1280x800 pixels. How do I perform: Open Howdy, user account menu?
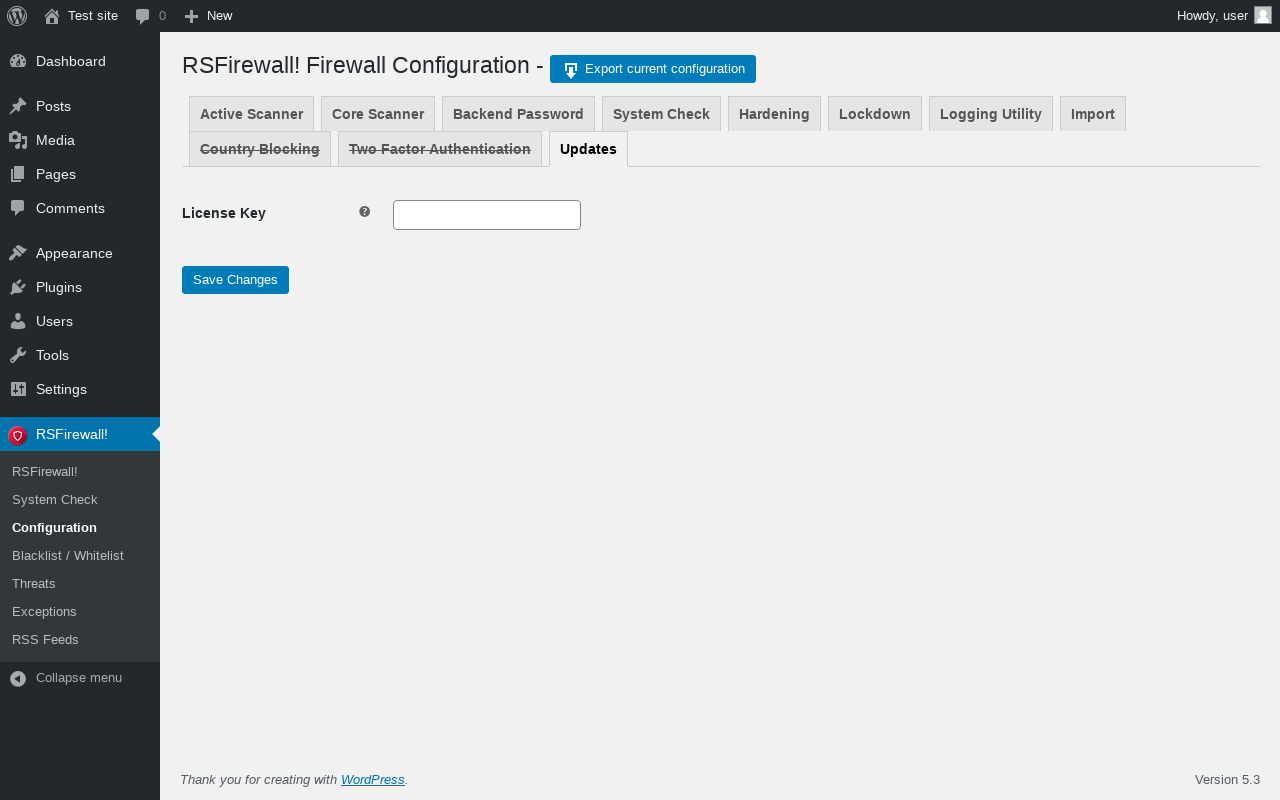click(1224, 16)
